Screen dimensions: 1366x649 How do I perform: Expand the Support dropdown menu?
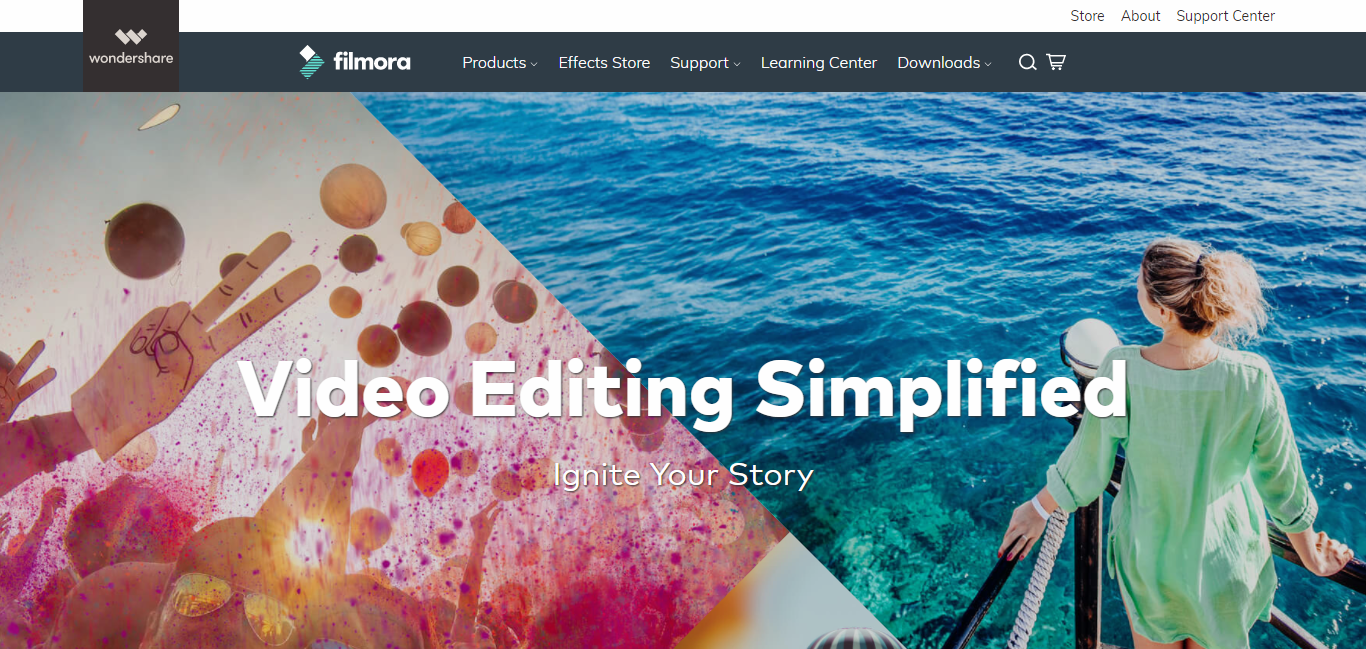pos(705,62)
